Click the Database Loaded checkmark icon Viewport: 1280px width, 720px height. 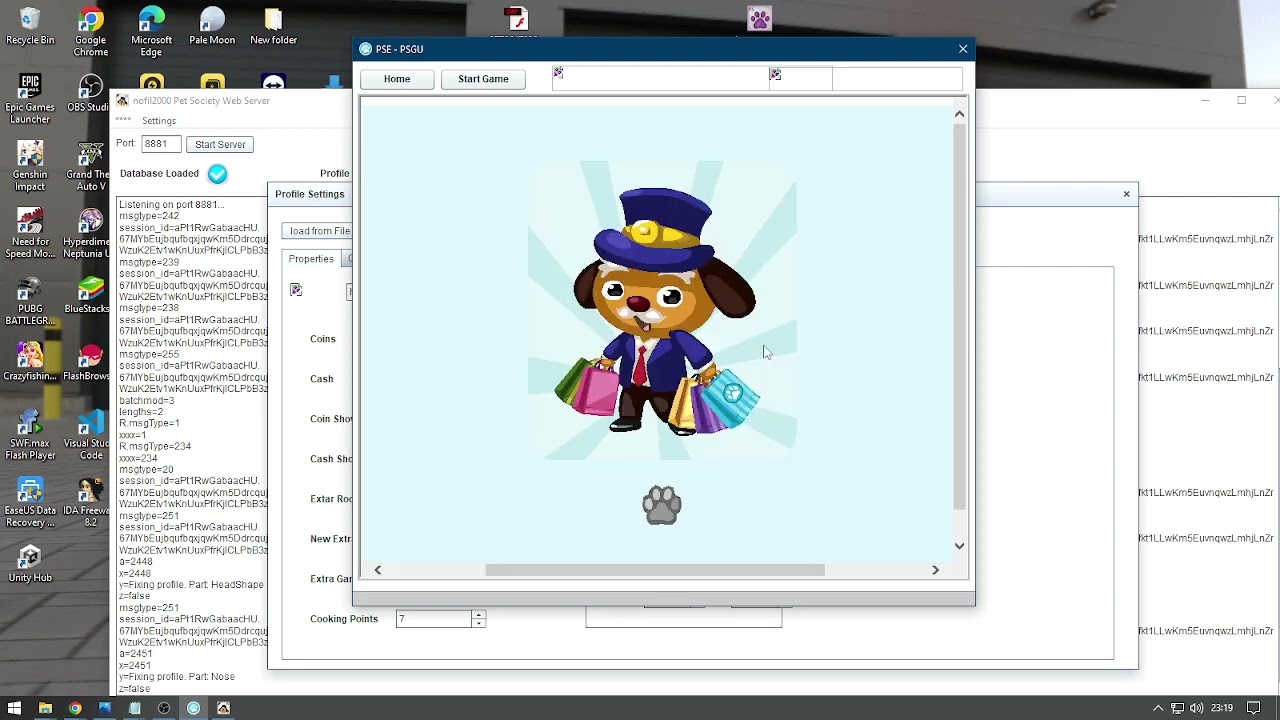217,174
